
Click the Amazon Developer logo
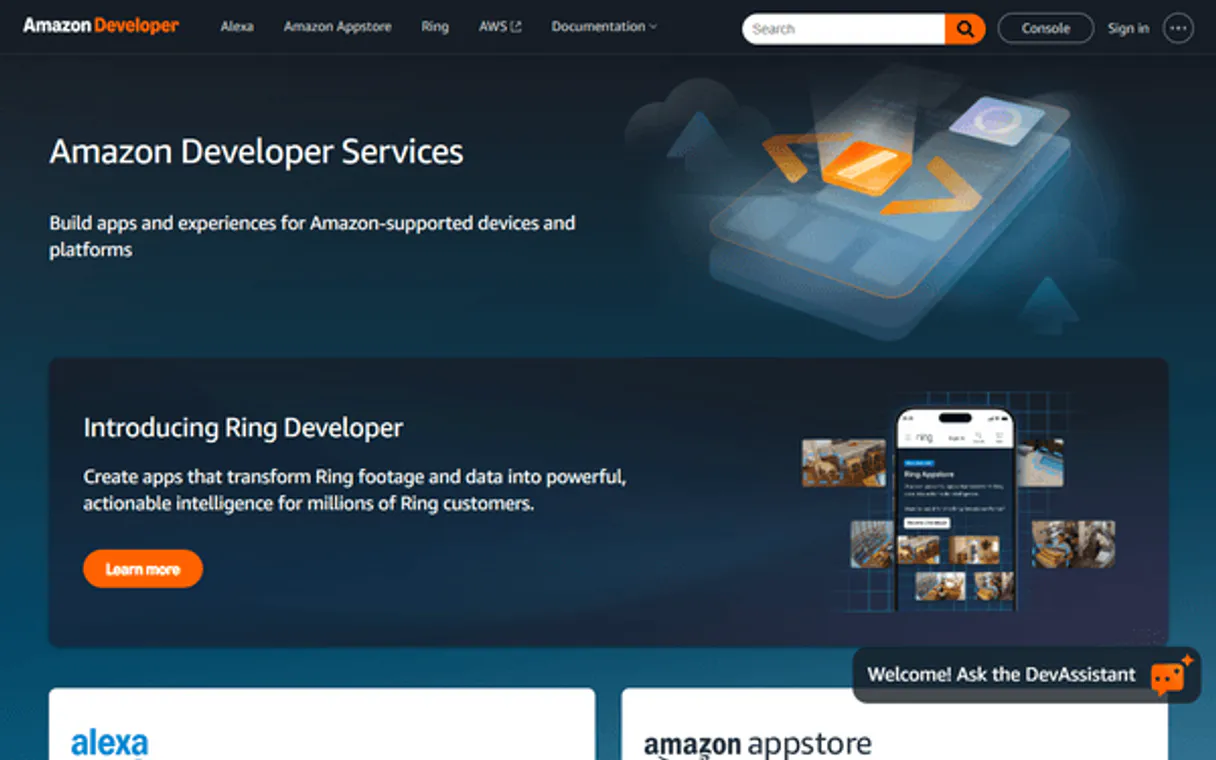coord(100,25)
